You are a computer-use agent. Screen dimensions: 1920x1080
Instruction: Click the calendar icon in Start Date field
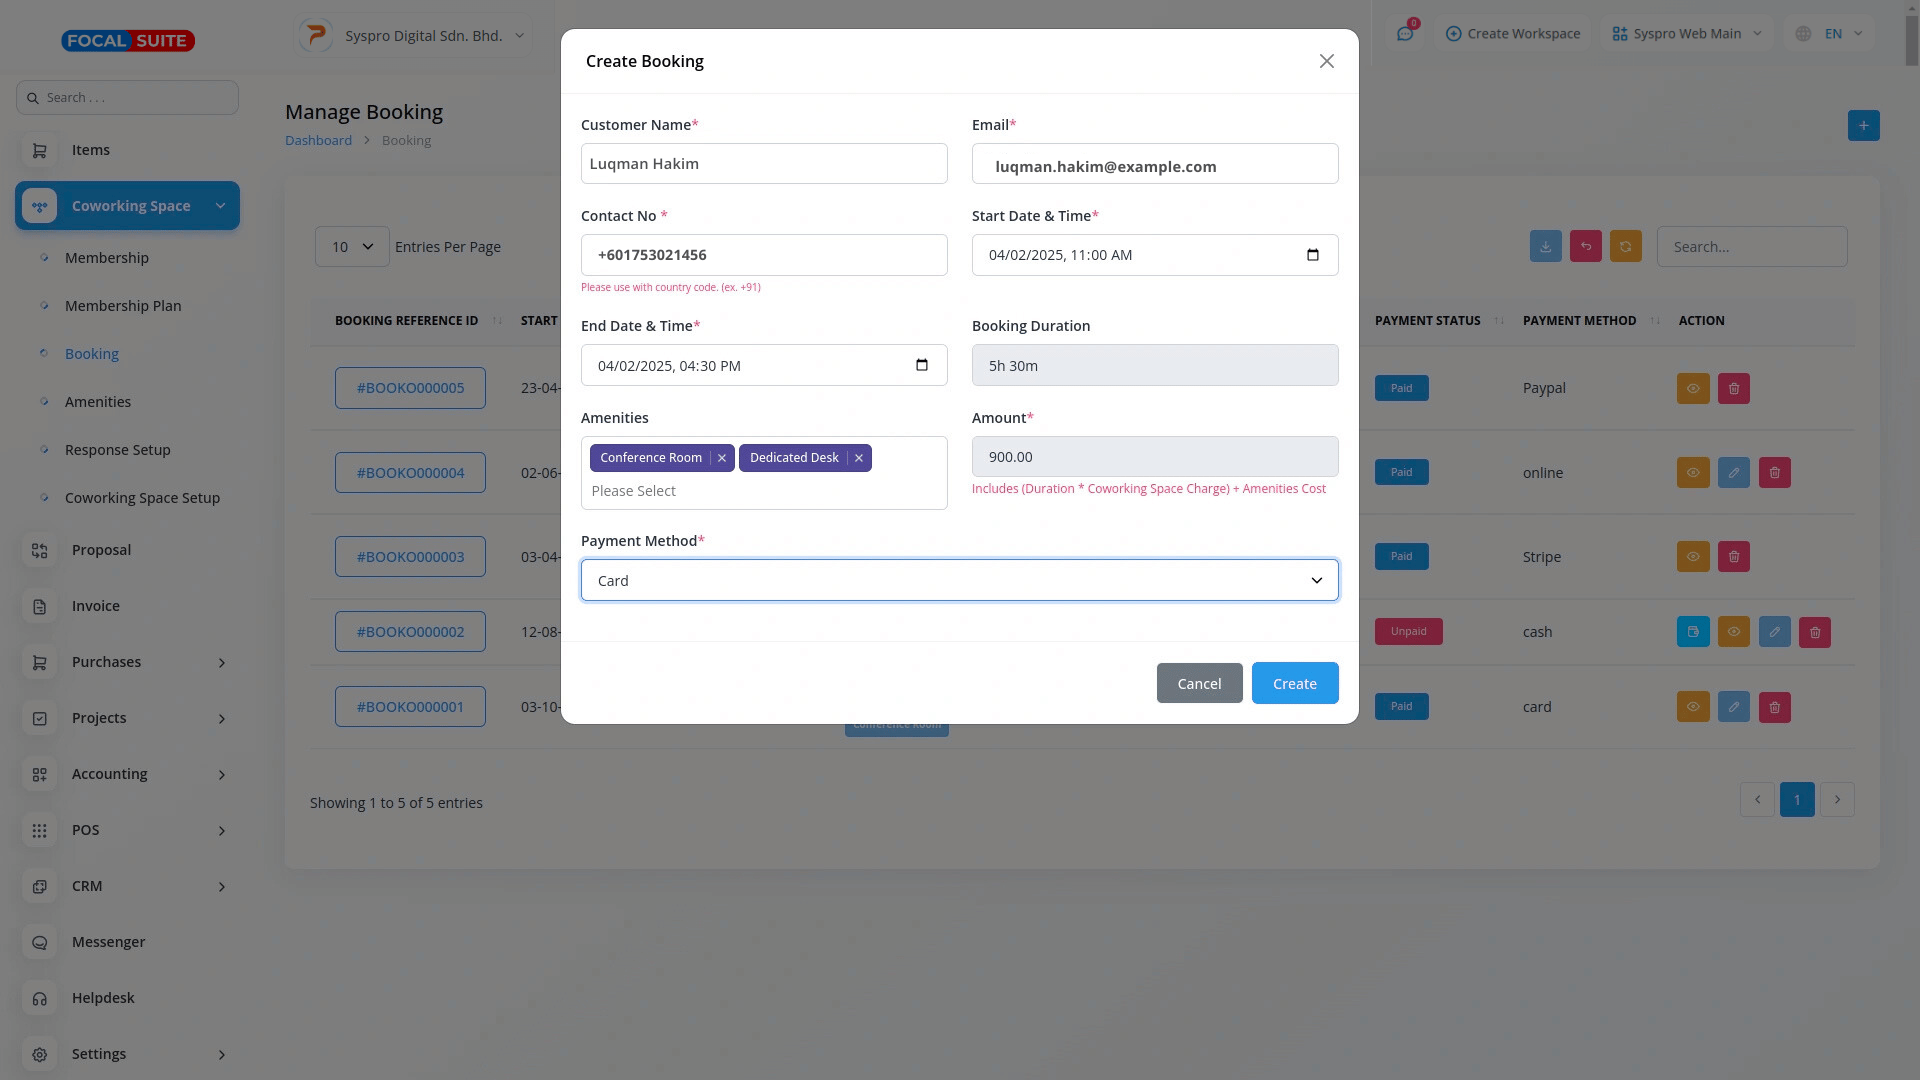tap(1313, 255)
